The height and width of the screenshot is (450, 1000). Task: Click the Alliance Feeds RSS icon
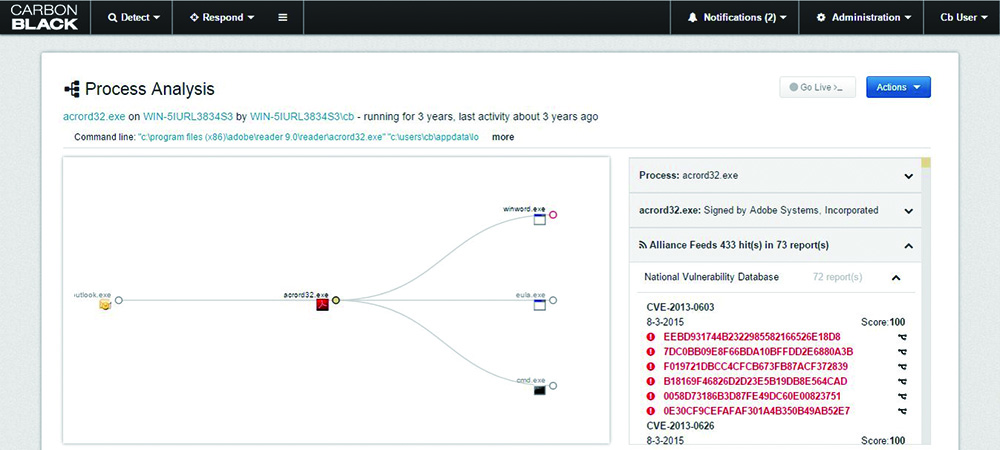tap(643, 245)
